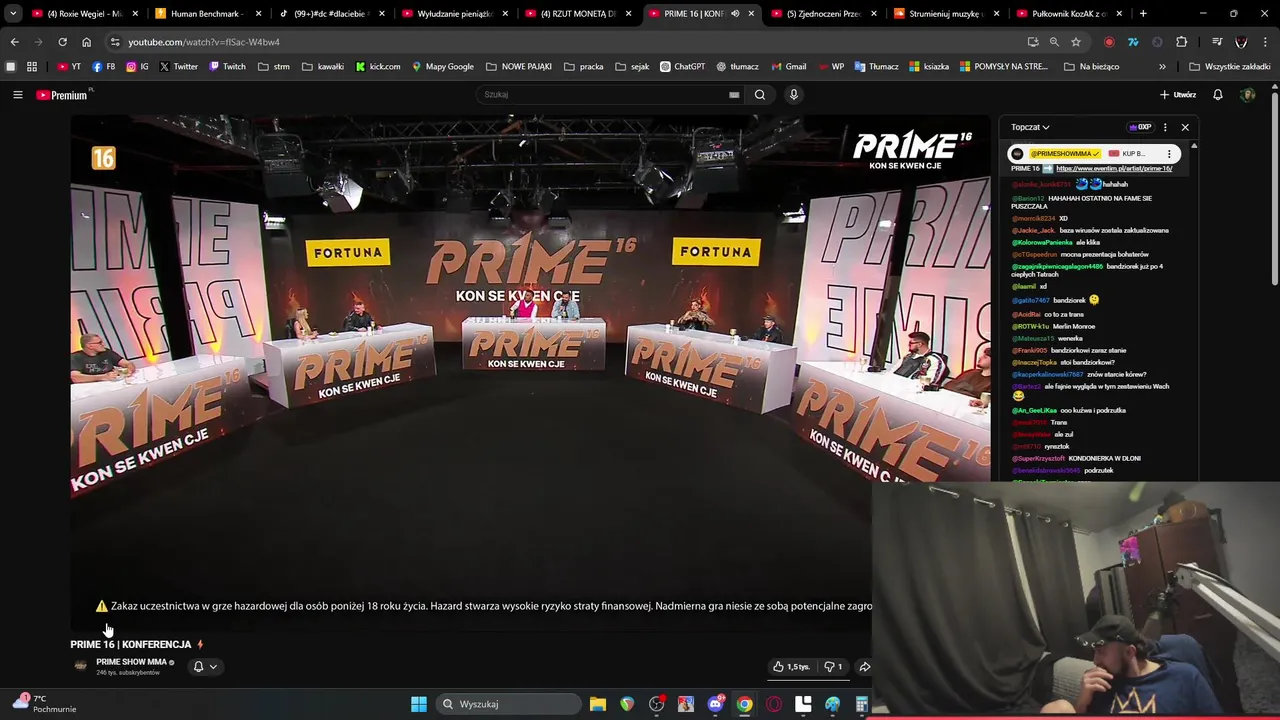Viewport: 1280px width, 720px height.
Task: Expand the Na bieżąco bookmark folder
Action: tap(1092, 67)
